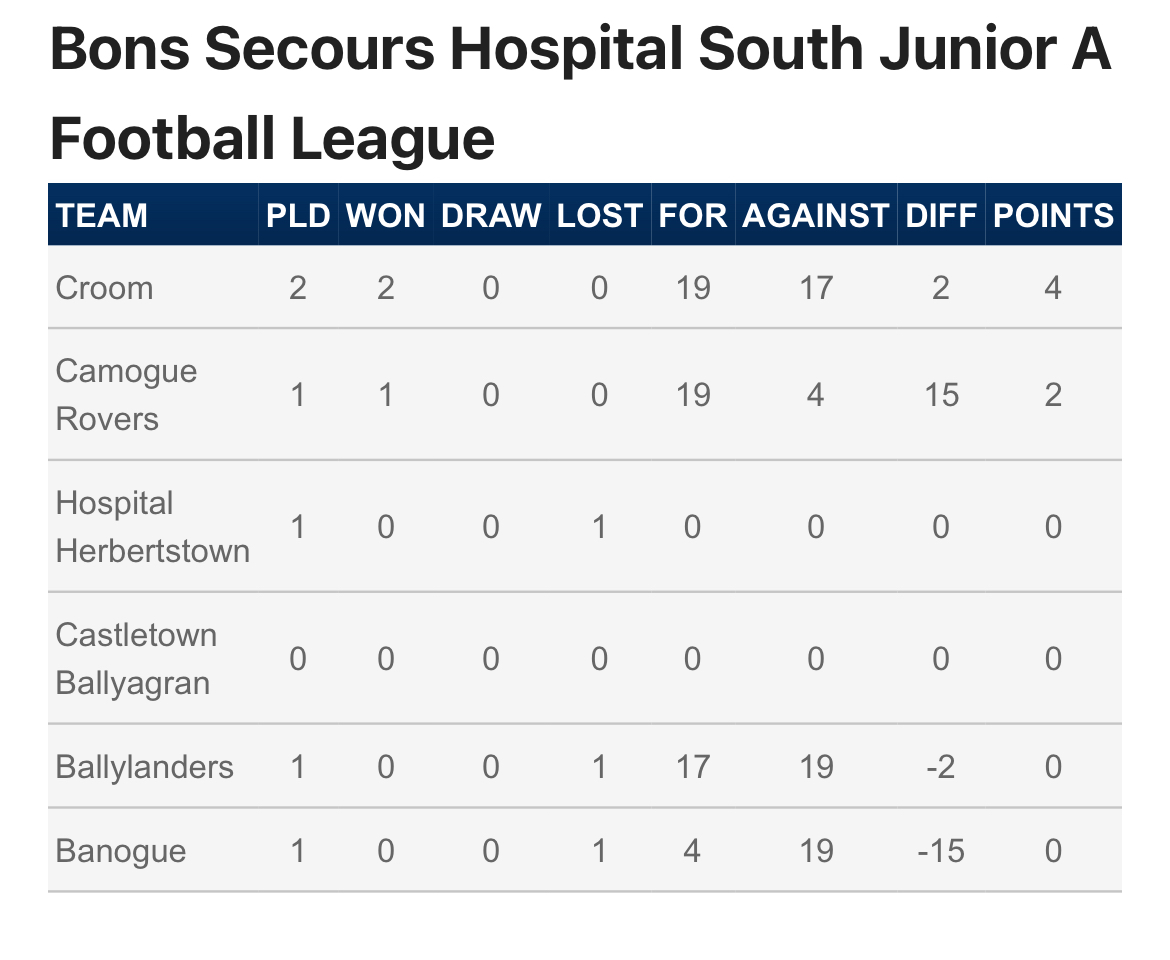The height and width of the screenshot is (960, 1170).
Task: Select Ballylanders' -2 difference cell
Action: tap(940, 767)
